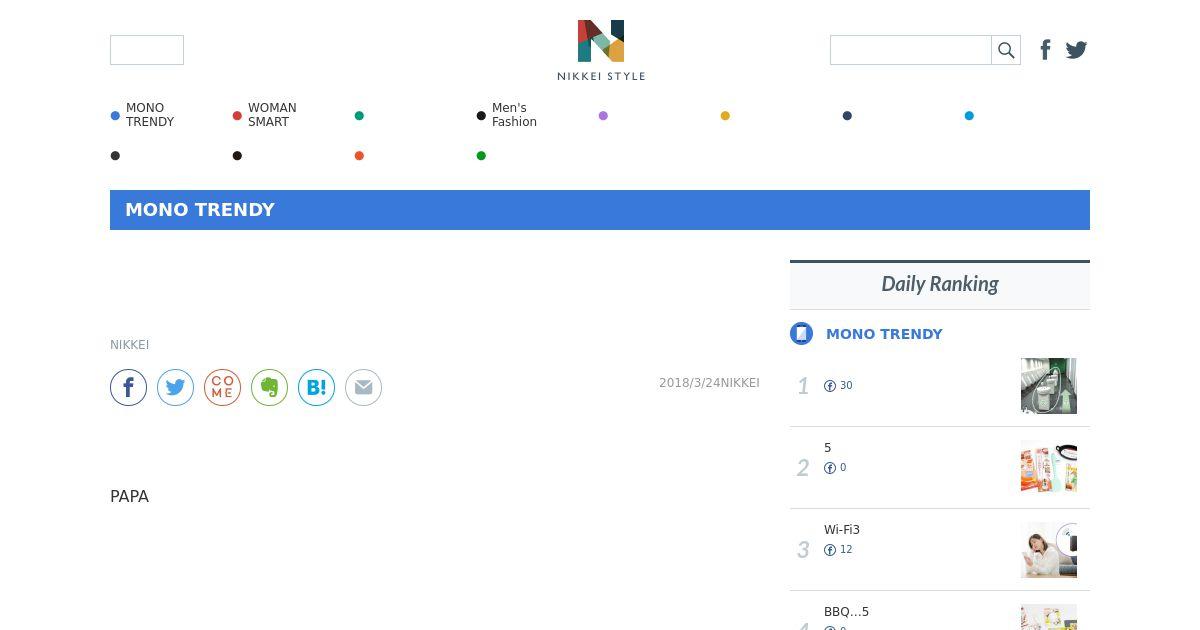Click the empty box at top left
Image resolution: width=1200 pixels, height=630 pixels.
tap(147, 50)
